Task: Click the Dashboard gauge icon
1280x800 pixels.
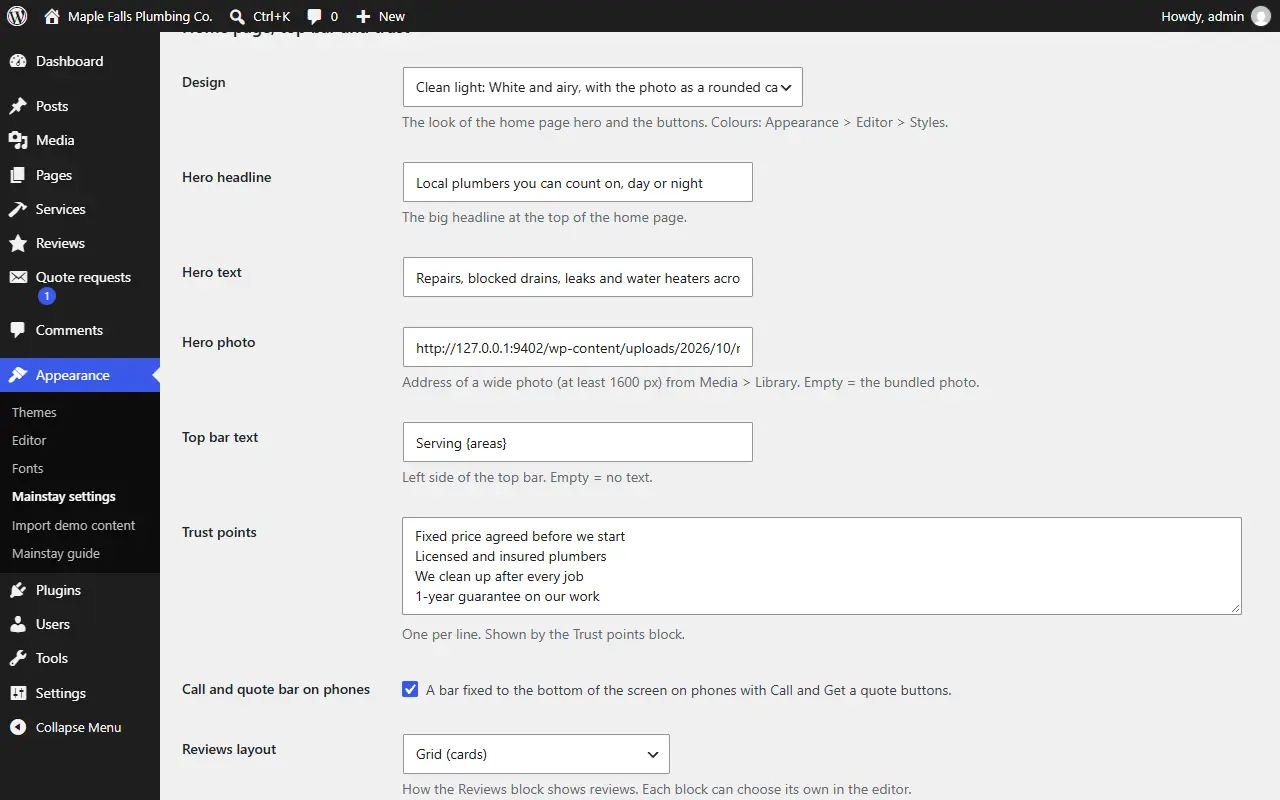Action: pyautogui.click(x=18, y=61)
